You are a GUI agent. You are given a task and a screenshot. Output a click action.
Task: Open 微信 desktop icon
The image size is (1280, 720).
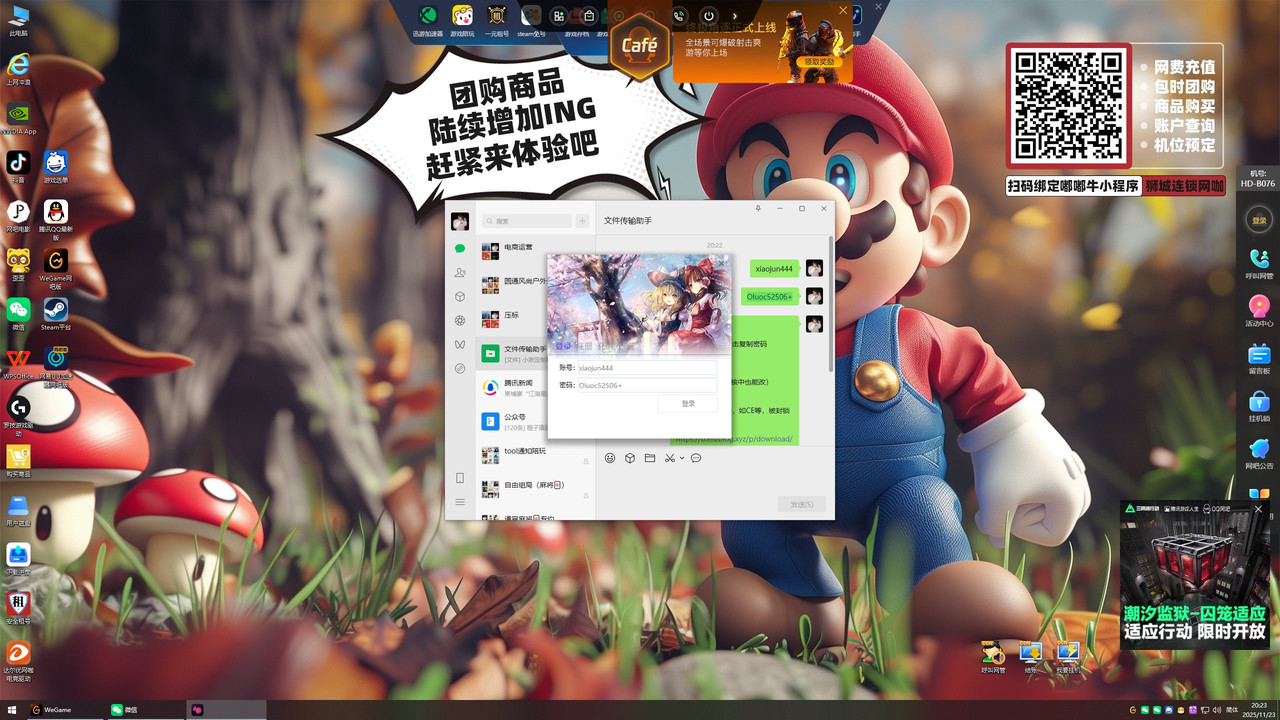[x=18, y=314]
